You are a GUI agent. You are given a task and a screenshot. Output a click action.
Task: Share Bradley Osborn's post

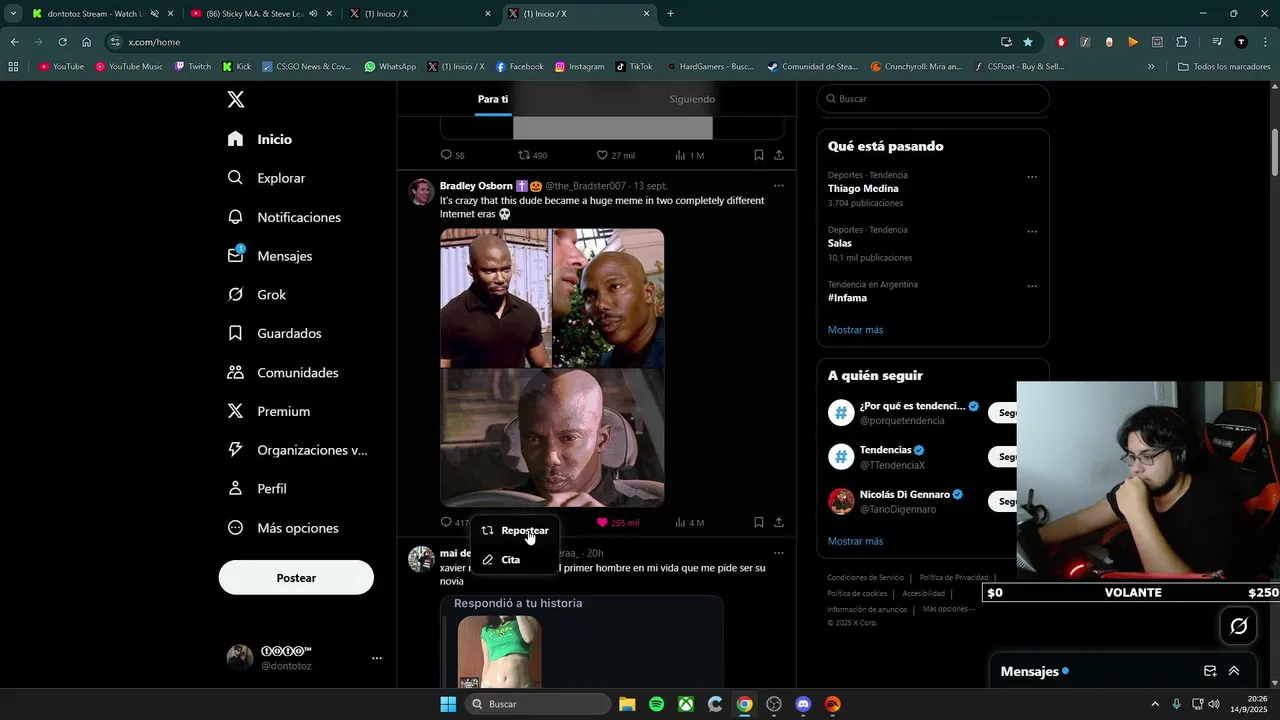click(x=779, y=522)
